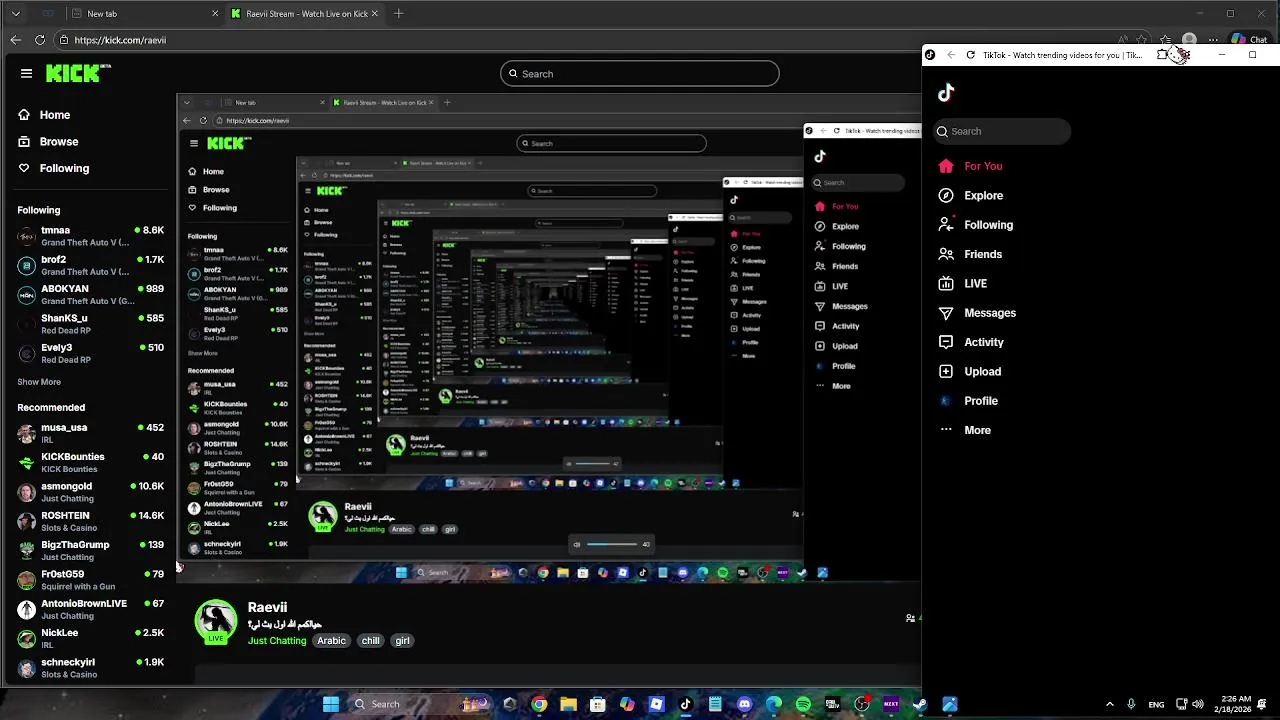The width and height of the screenshot is (1280, 720).
Task: Open BigzThaGrump recommended channel
Action: [x=90, y=550]
